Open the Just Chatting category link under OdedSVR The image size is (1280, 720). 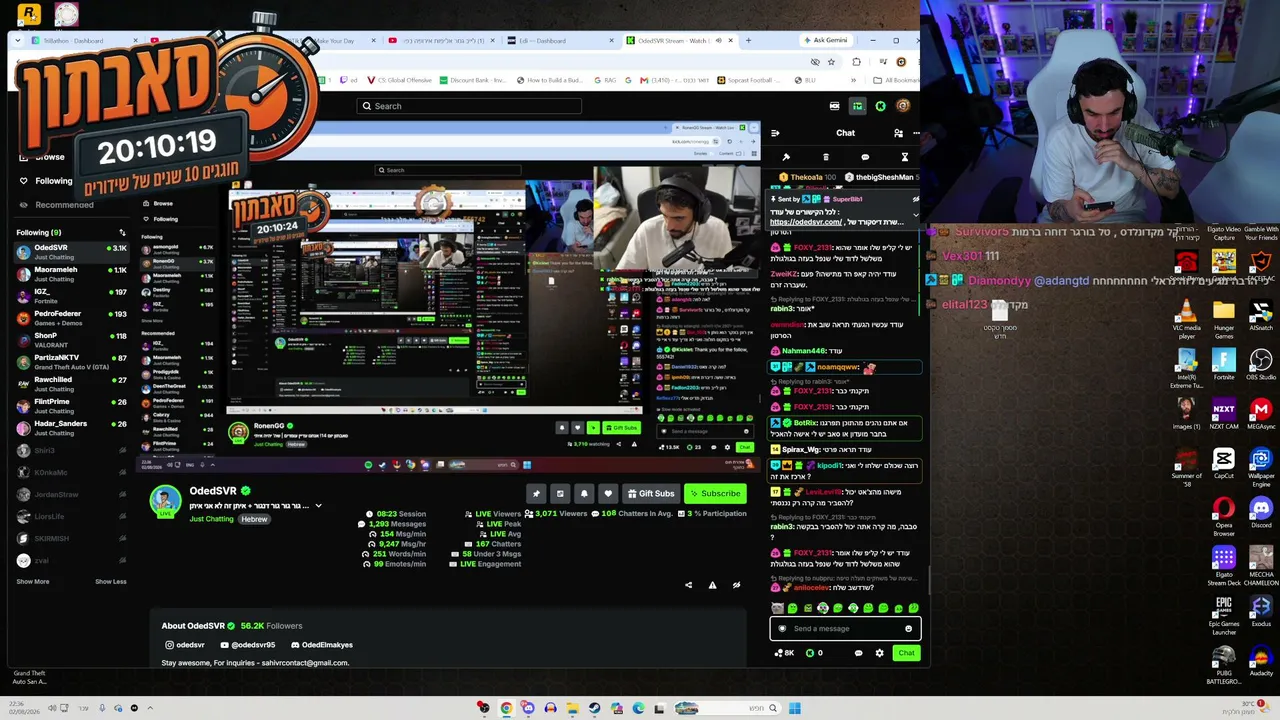point(212,519)
